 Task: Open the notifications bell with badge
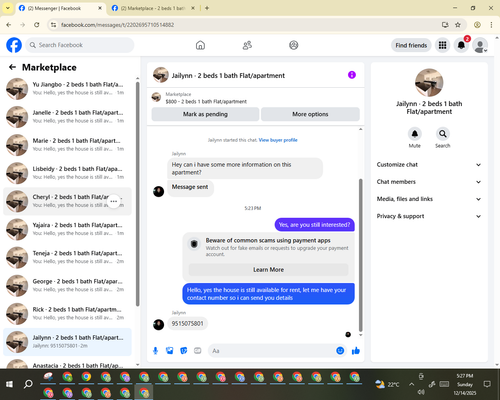(x=461, y=45)
